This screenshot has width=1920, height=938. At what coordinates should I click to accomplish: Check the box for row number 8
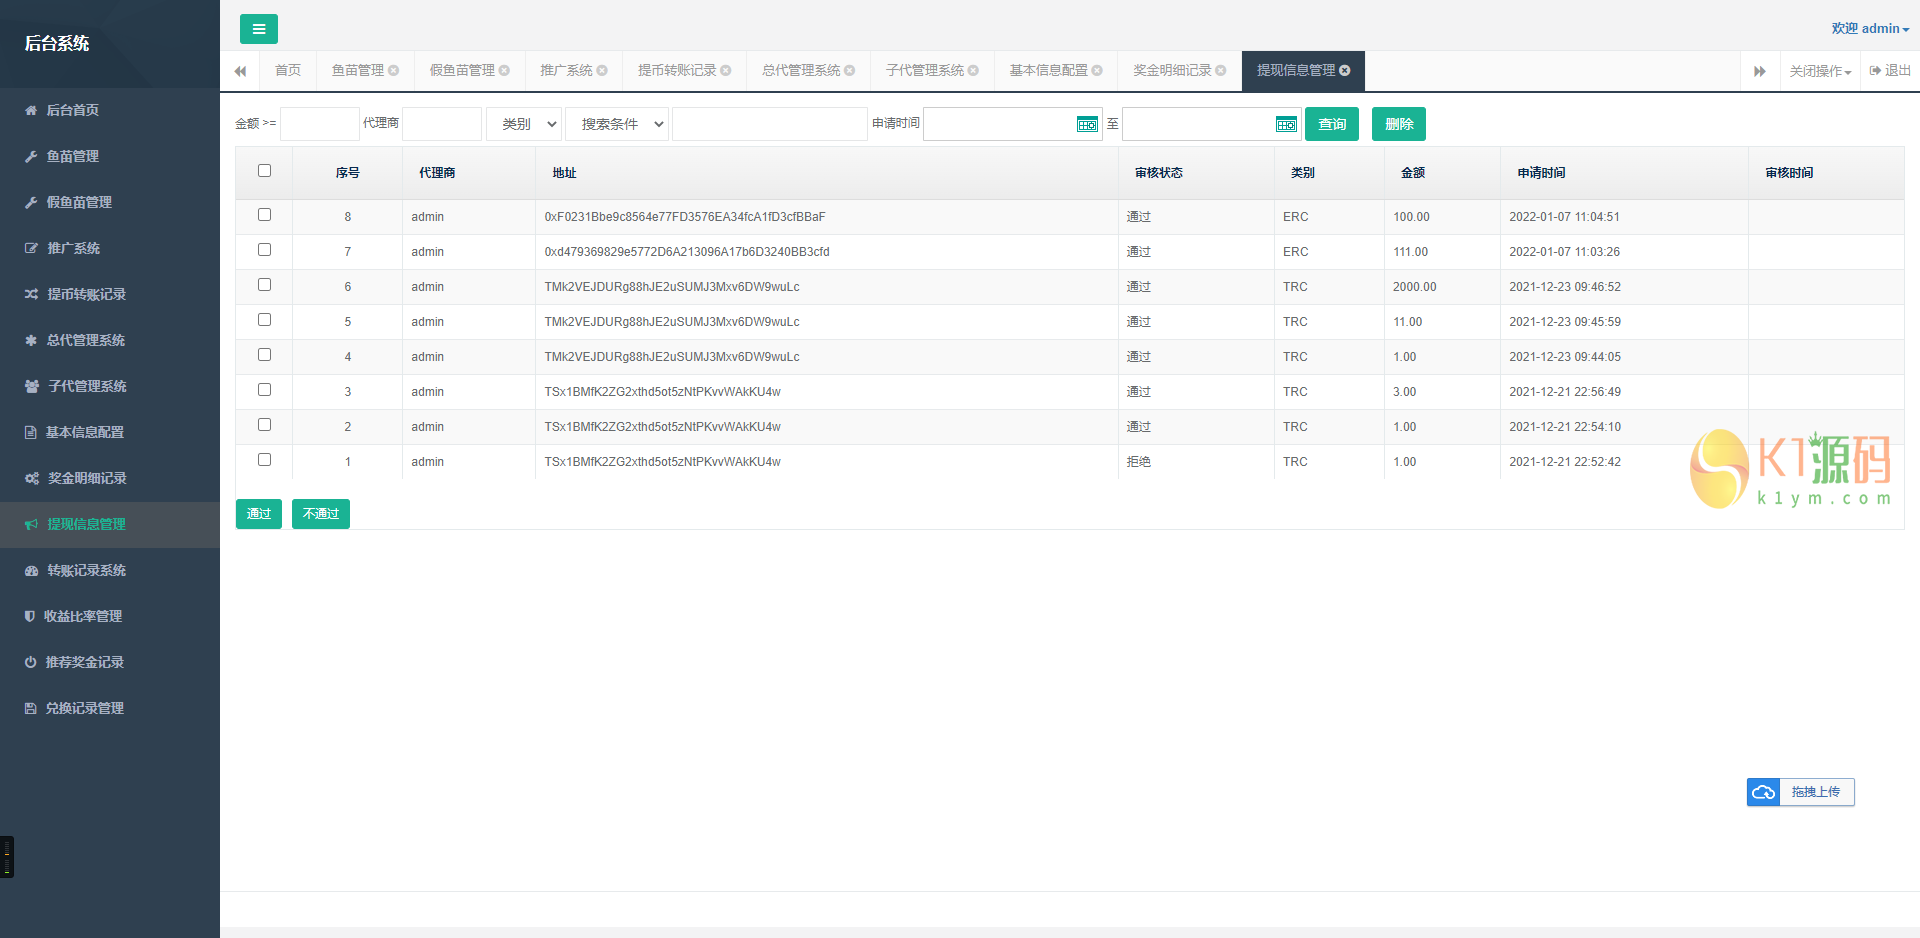264,215
